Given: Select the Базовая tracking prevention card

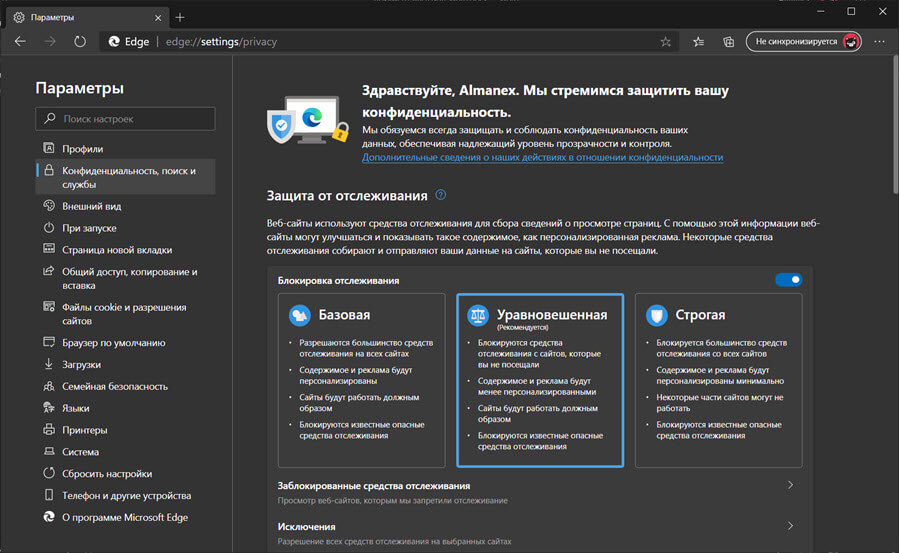Looking at the screenshot, I should [x=362, y=380].
